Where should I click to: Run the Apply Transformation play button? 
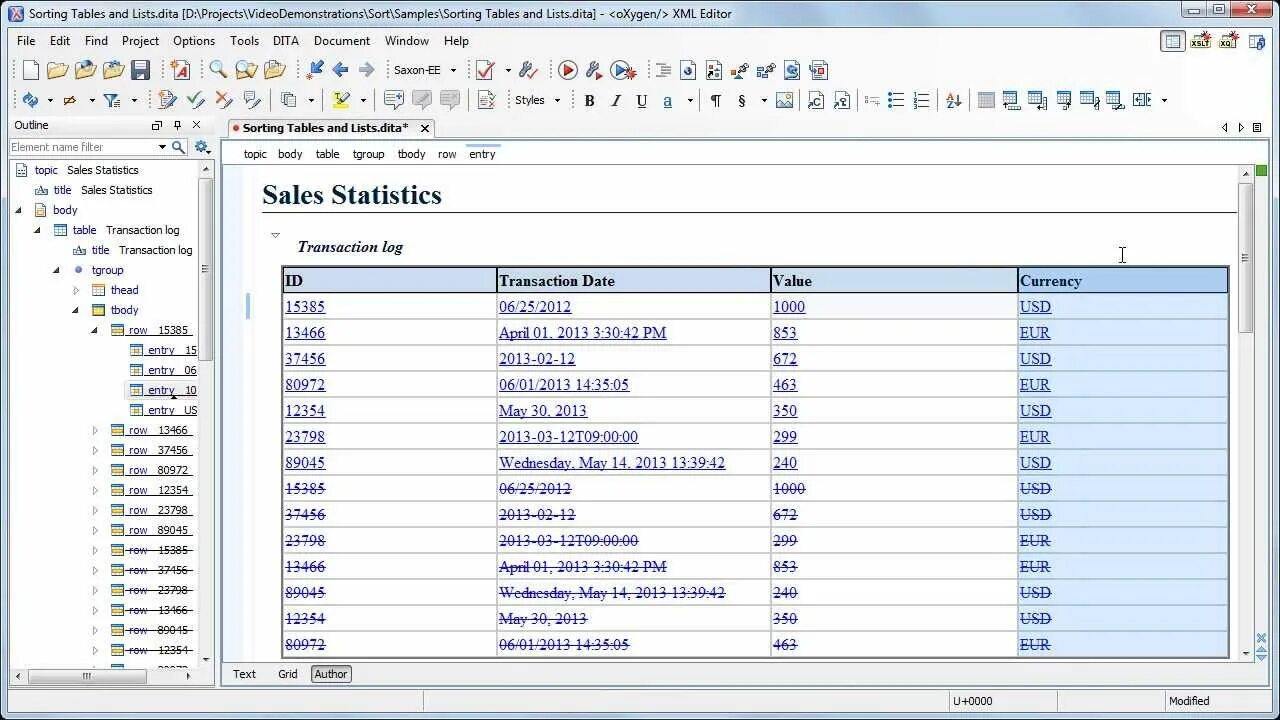point(567,70)
